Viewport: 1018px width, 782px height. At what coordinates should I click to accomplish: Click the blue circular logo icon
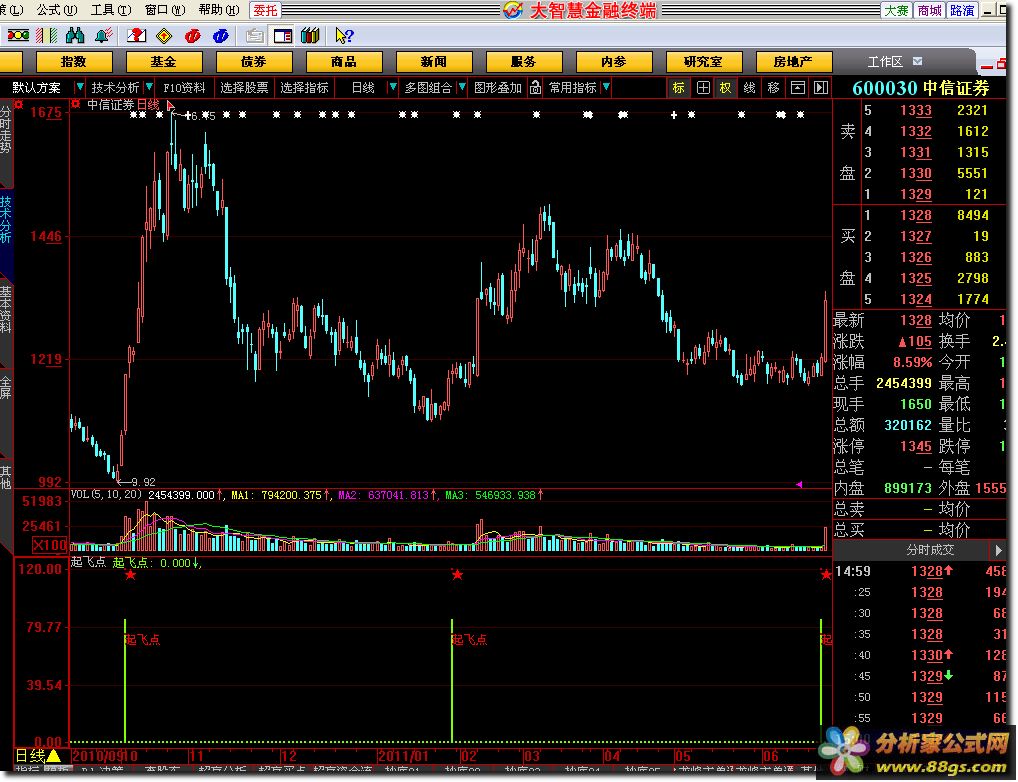pos(220,36)
